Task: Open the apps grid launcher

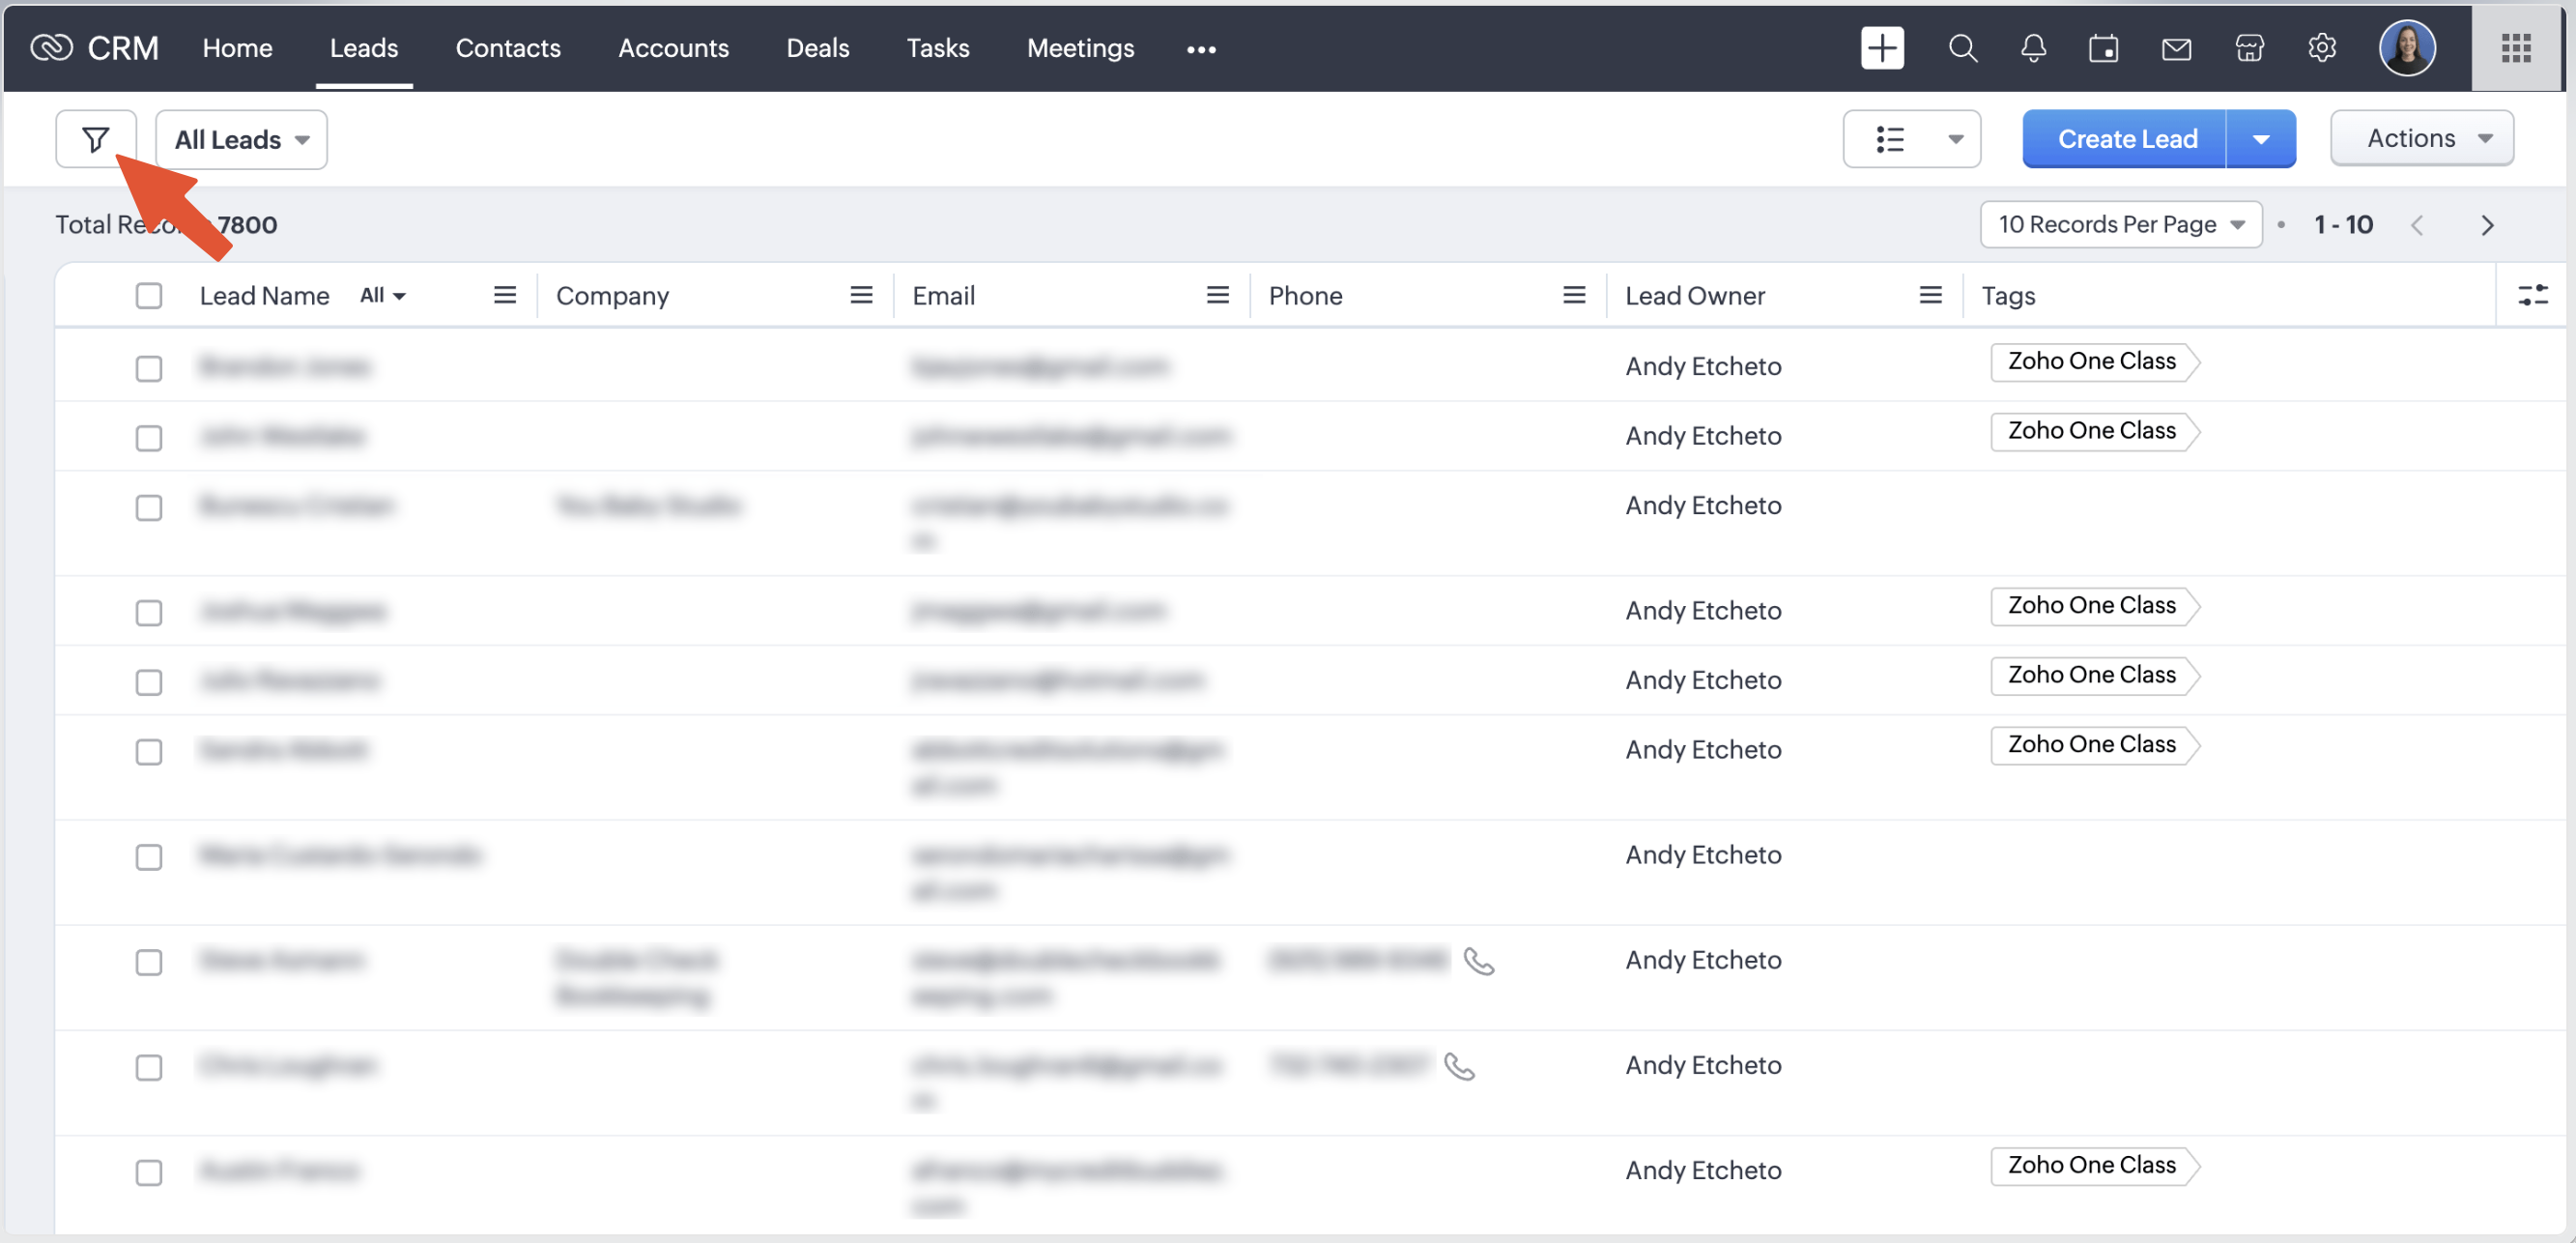Action: (x=2515, y=48)
